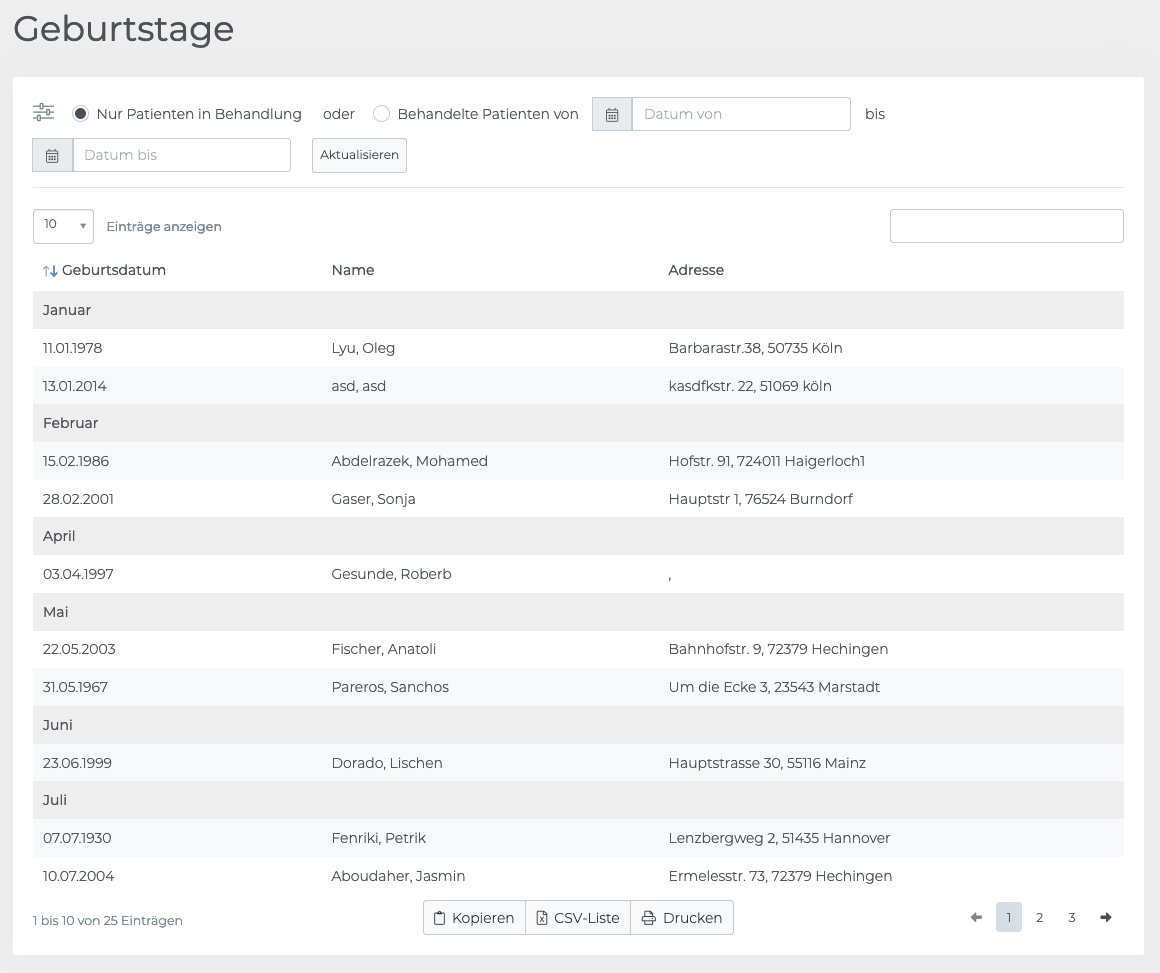This screenshot has width=1160, height=973.
Task: Click the table search field
Action: tap(1006, 226)
